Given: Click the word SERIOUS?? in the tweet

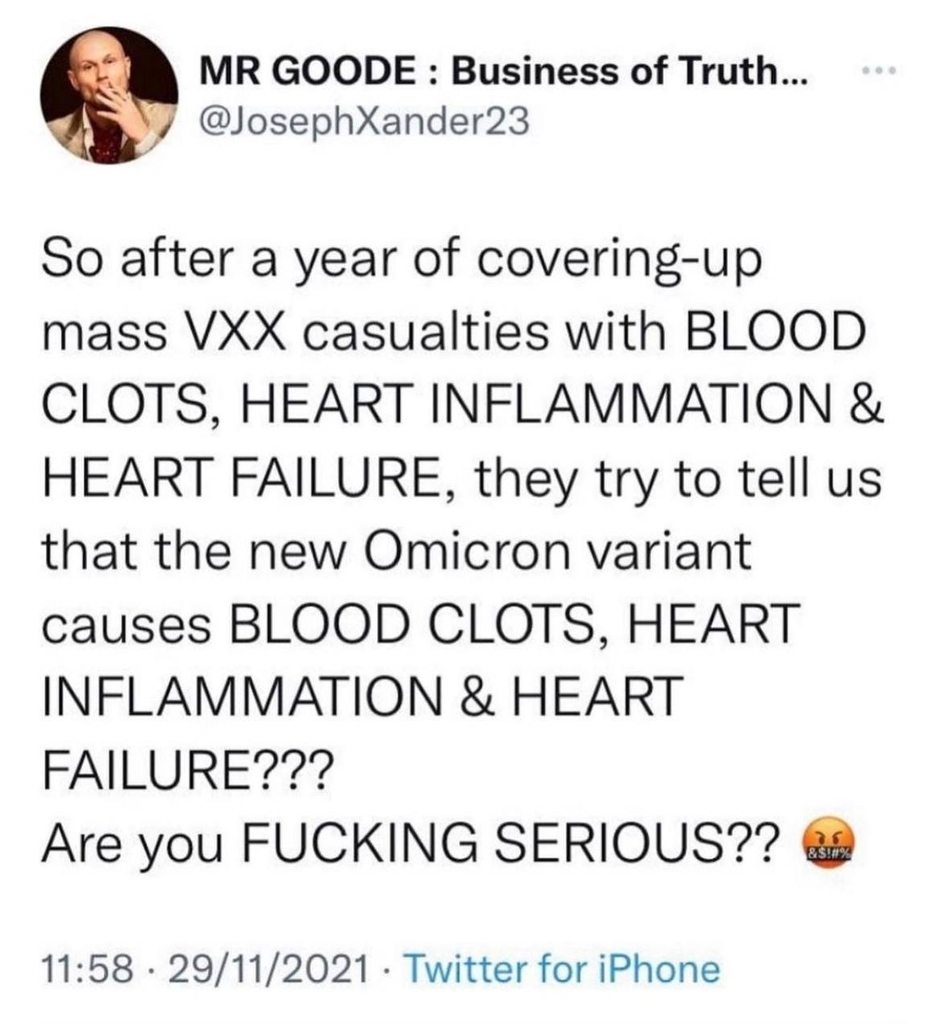Looking at the screenshot, I should (x=637, y=840).
